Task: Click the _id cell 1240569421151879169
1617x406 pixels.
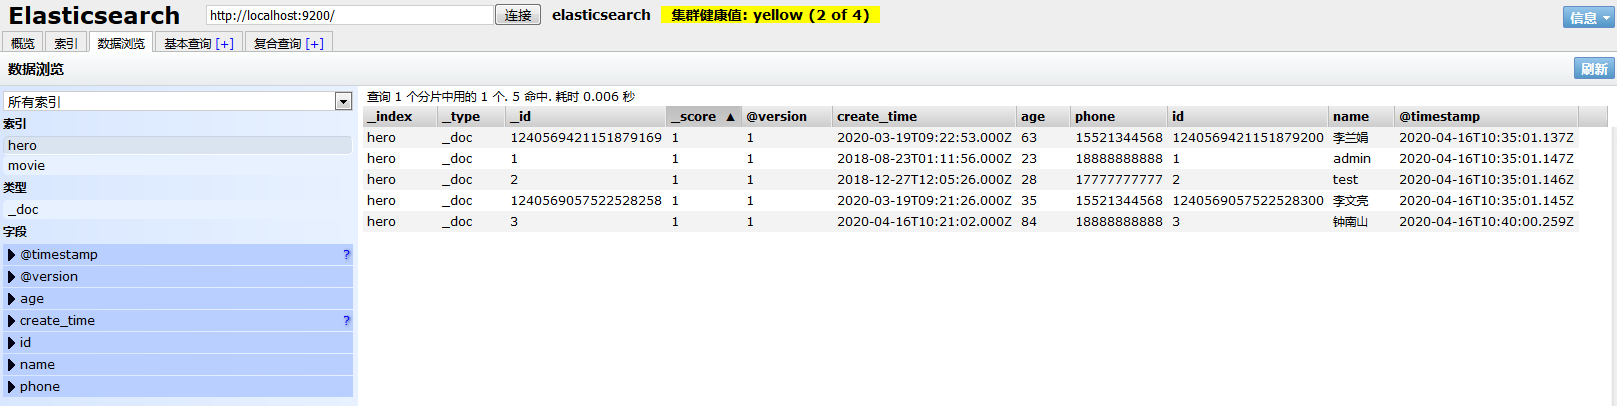Action: pyautogui.click(x=586, y=138)
